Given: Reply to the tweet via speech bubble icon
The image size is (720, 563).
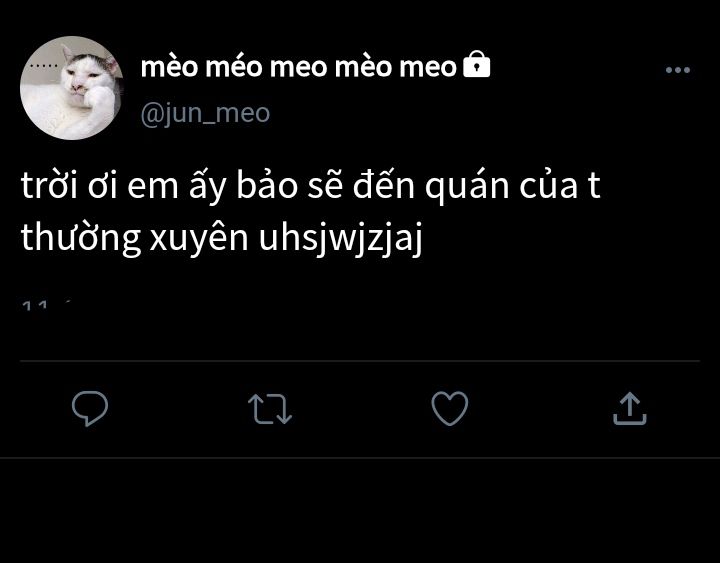Looking at the screenshot, I should pyautogui.click(x=90, y=408).
